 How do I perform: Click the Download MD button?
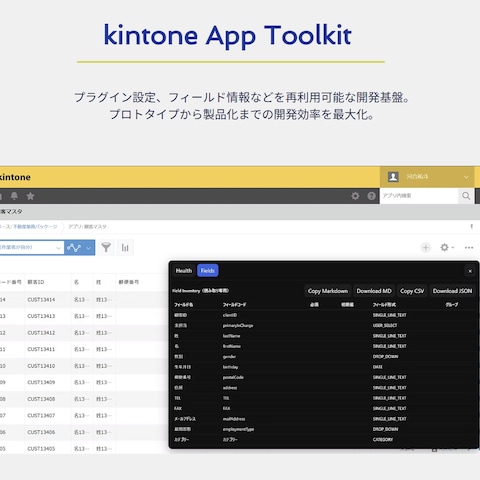(374, 291)
